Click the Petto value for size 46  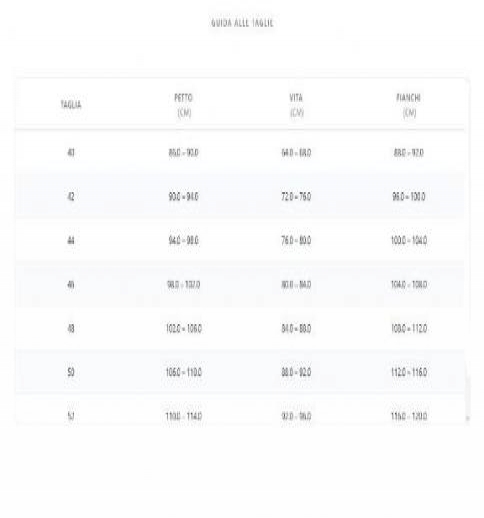tap(184, 285)
